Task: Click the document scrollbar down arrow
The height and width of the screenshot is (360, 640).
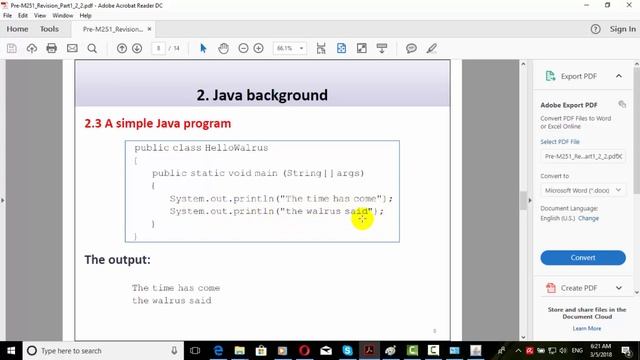Action: 523,337
